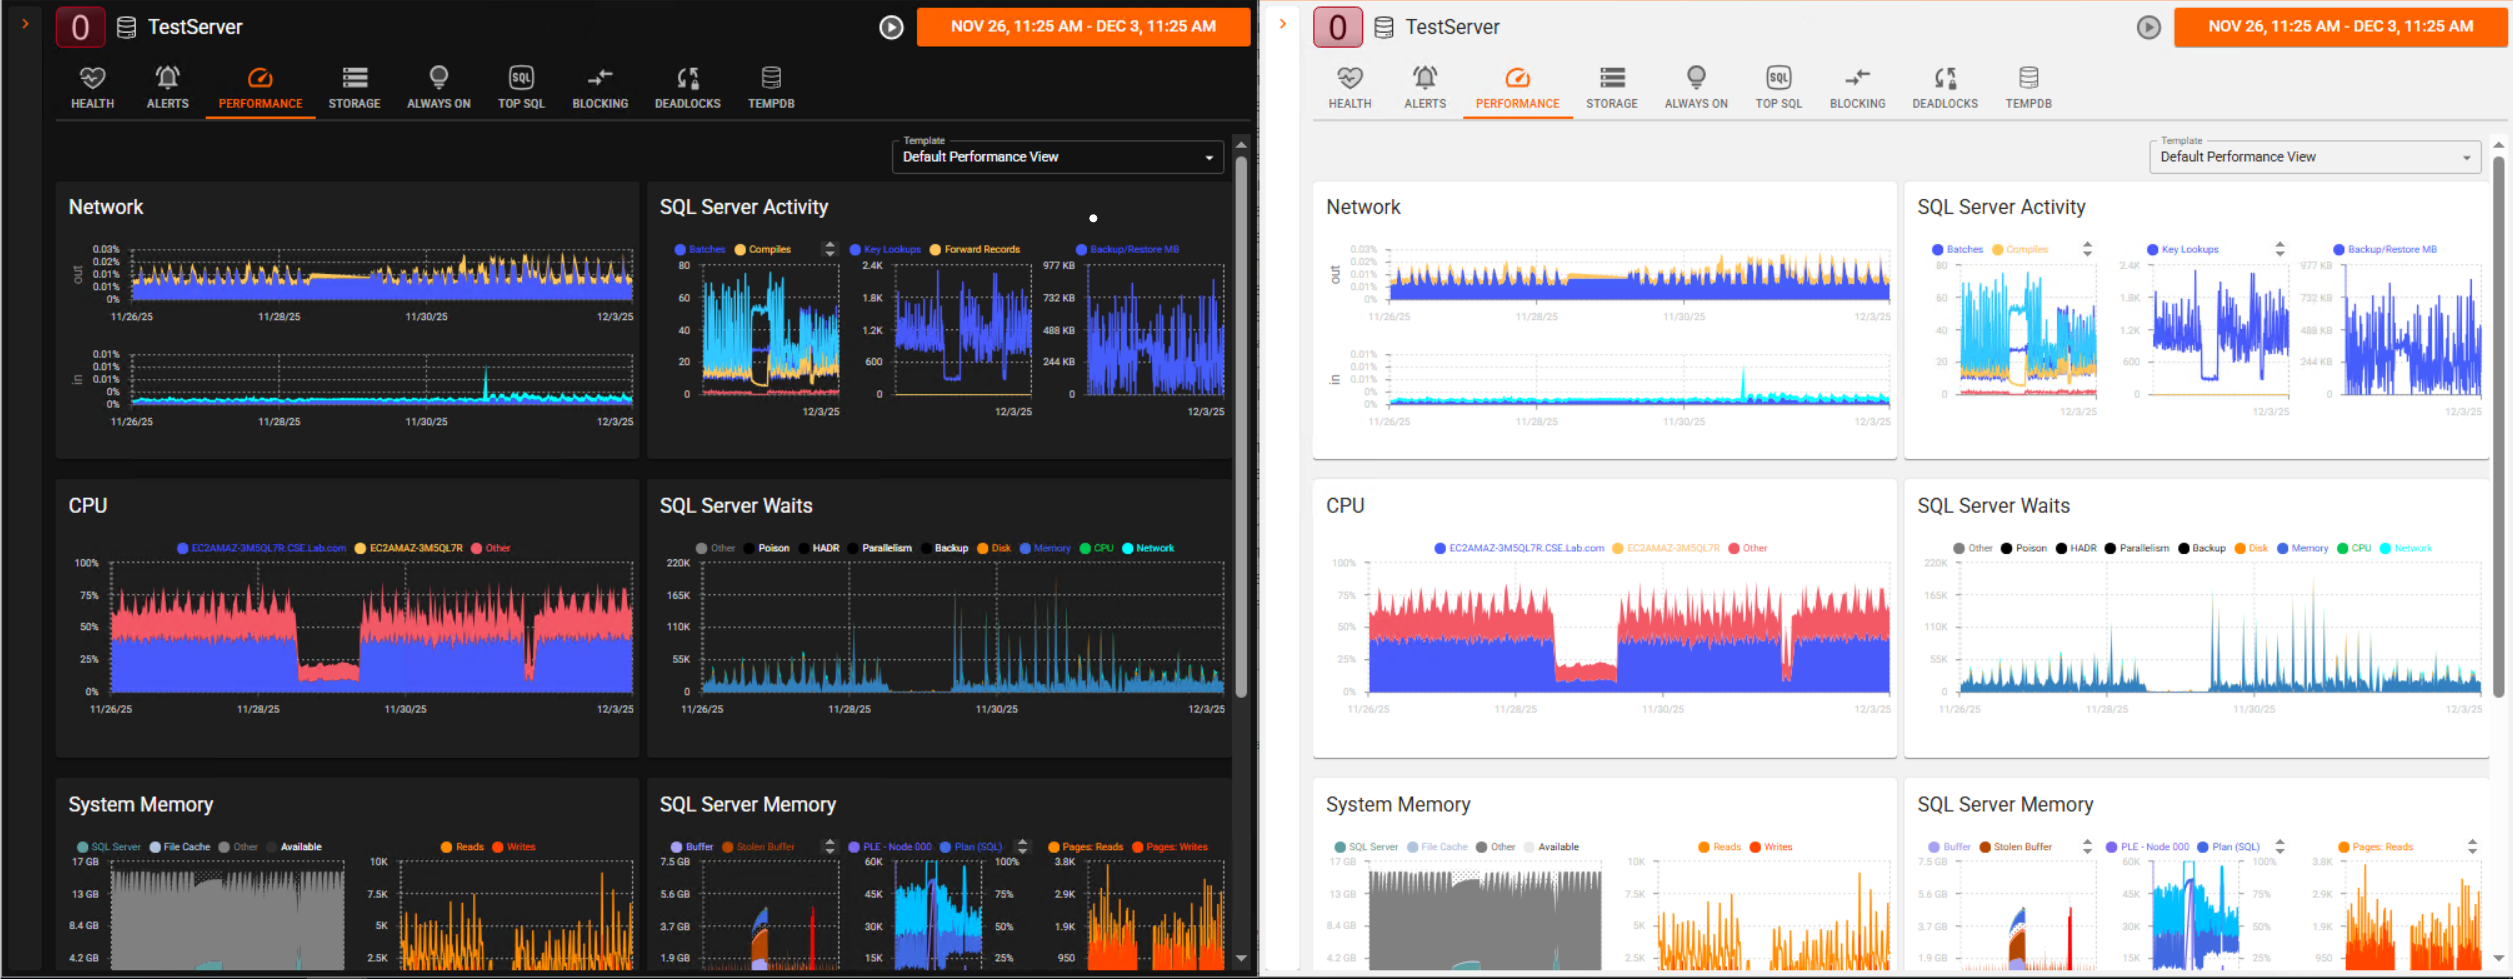Image resolution: width=2513 pixels, height=979 pixels.
Task: Open Top SQL icon in light dashboard
Action: click(x=1779, y=77)
